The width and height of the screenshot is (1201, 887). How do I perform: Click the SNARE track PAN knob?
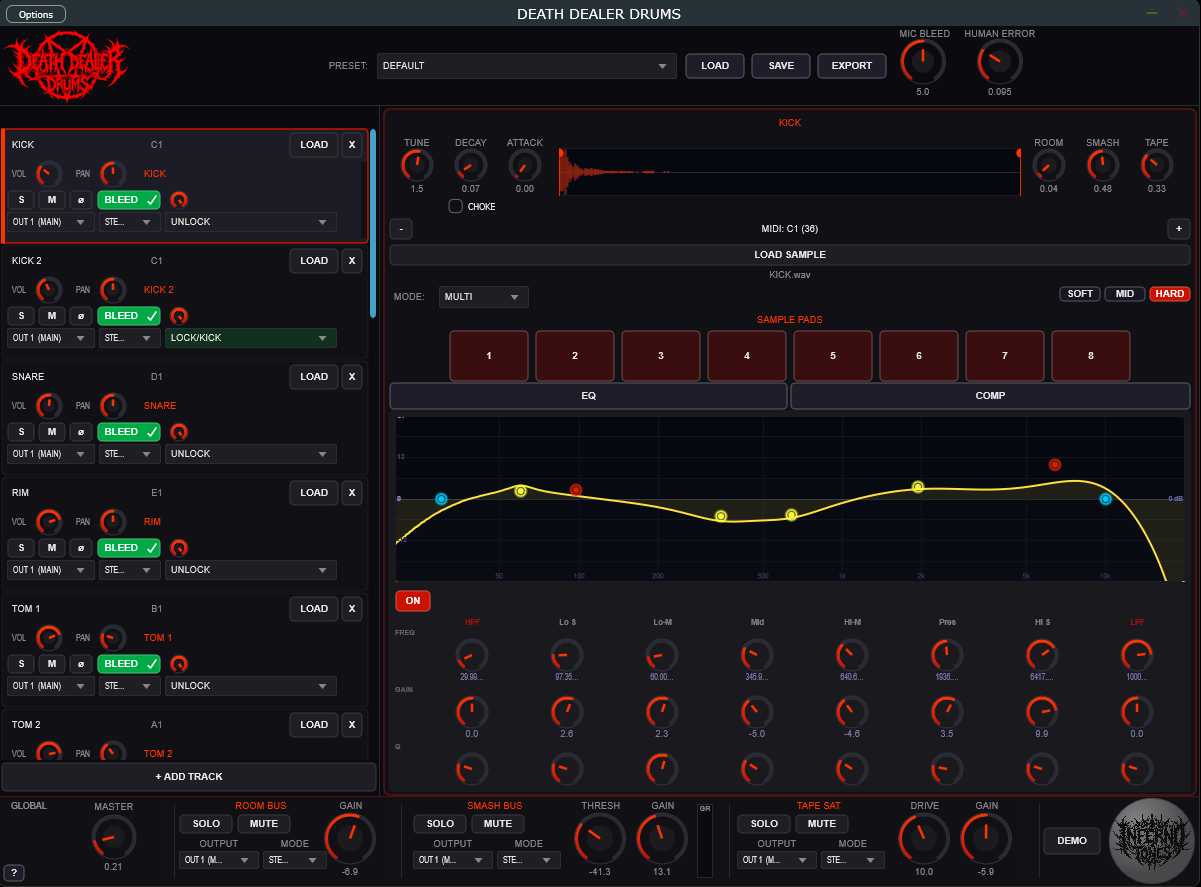pyautogui.click(x=113, y=406)
